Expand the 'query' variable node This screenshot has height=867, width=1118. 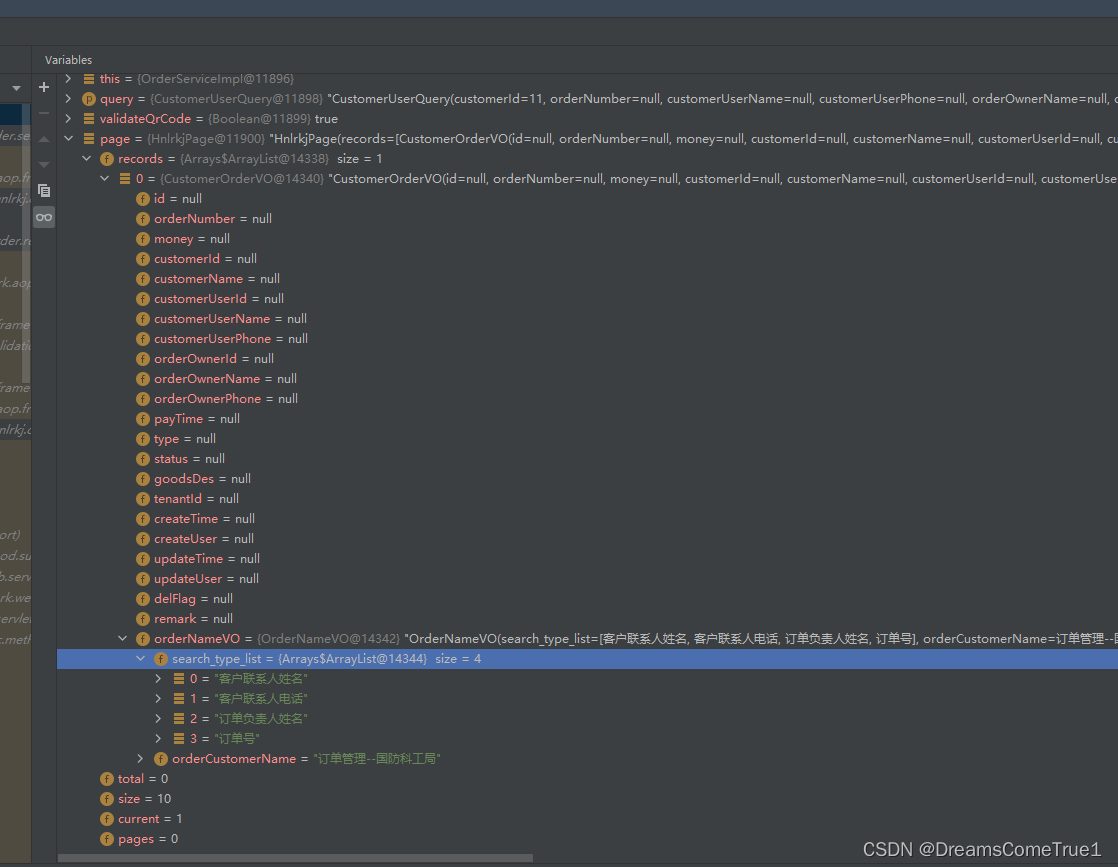68,98
